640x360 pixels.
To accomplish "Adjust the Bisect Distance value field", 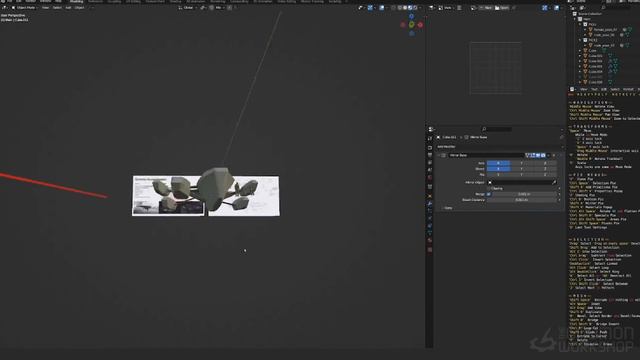I will (x=522, y=200).
